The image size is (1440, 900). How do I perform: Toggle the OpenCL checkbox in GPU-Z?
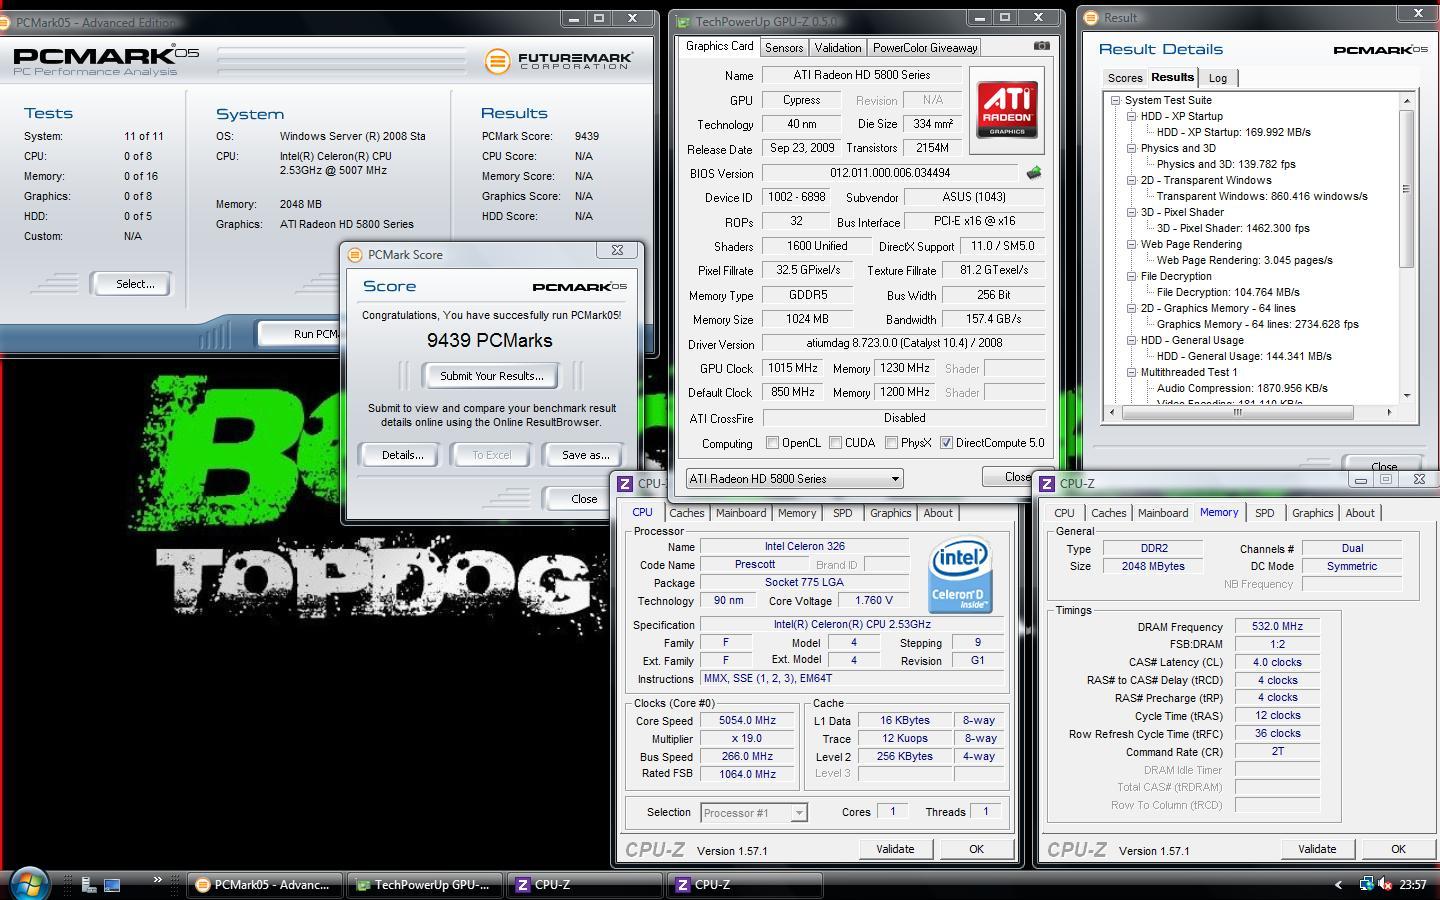click(x=772, y=442)
